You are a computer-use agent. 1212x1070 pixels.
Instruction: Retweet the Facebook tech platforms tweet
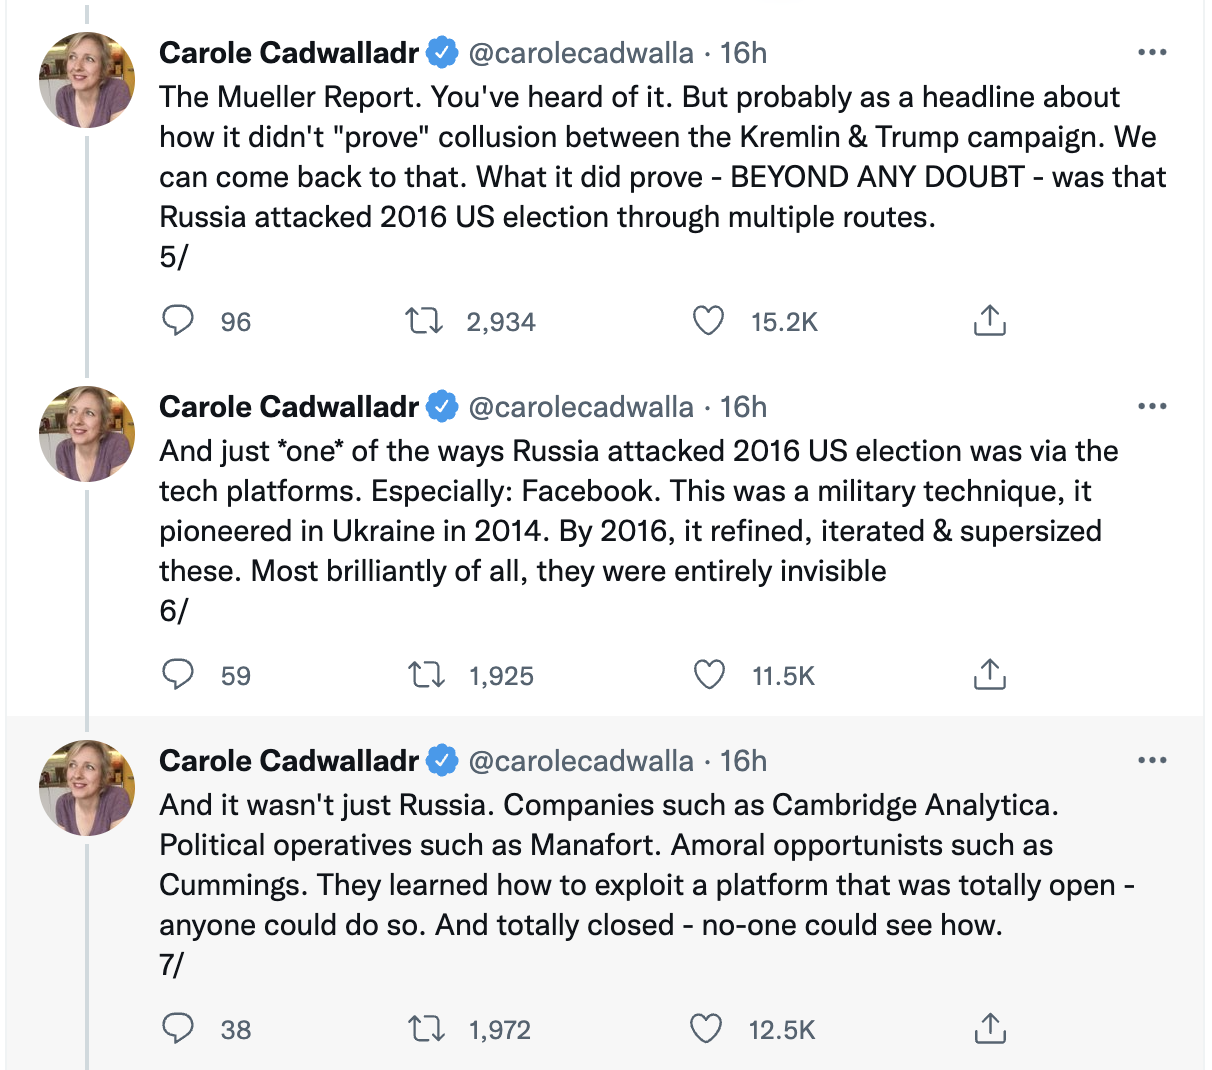tap(426, 675)
